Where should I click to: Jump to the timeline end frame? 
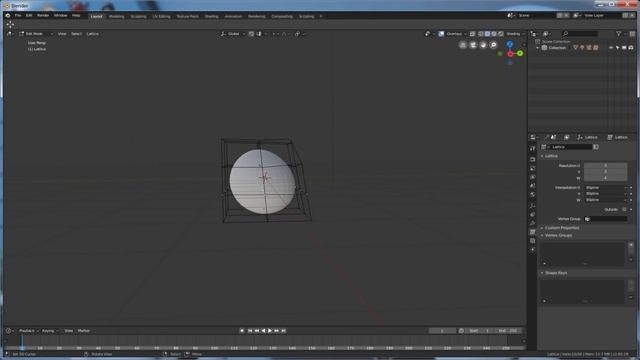point(284,331)
